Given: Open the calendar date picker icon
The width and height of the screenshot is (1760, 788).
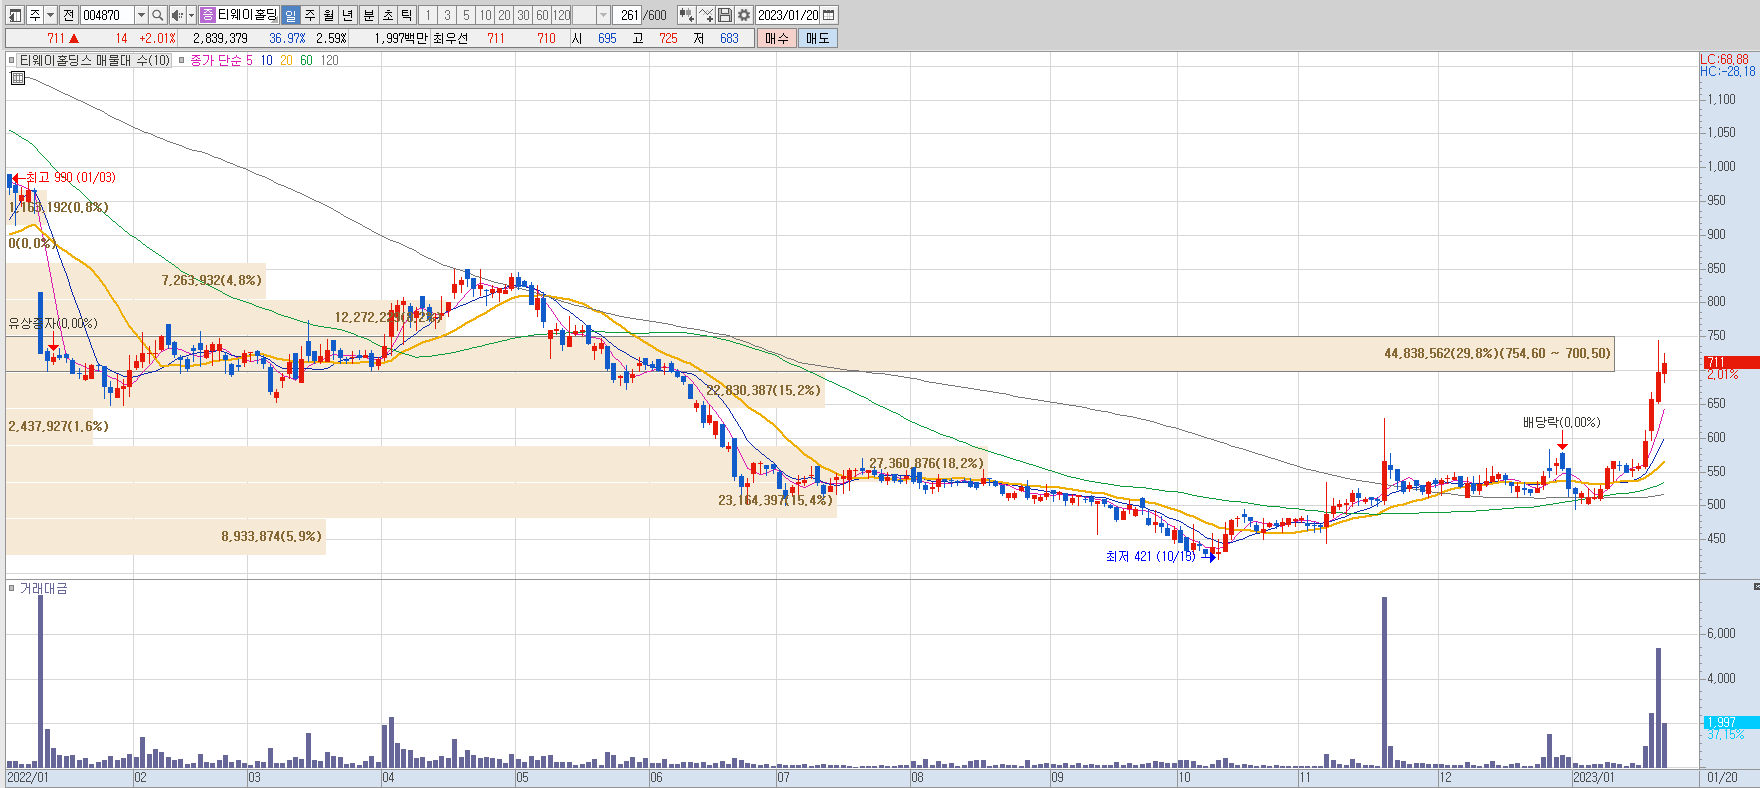Looking at the screenshot, I should (829, 15).
